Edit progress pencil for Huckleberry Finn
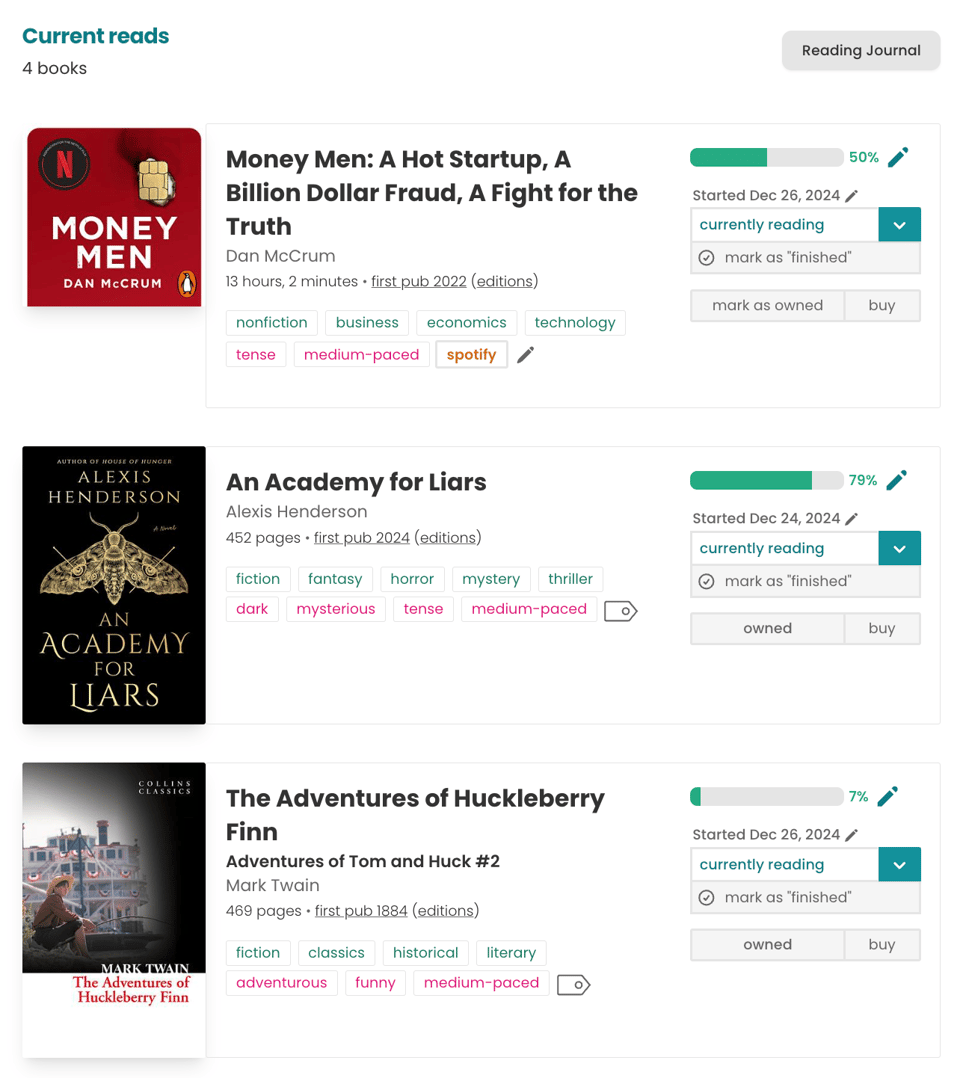The width and height of the screenshot is (960, 1078). click(x=888, y=796)
